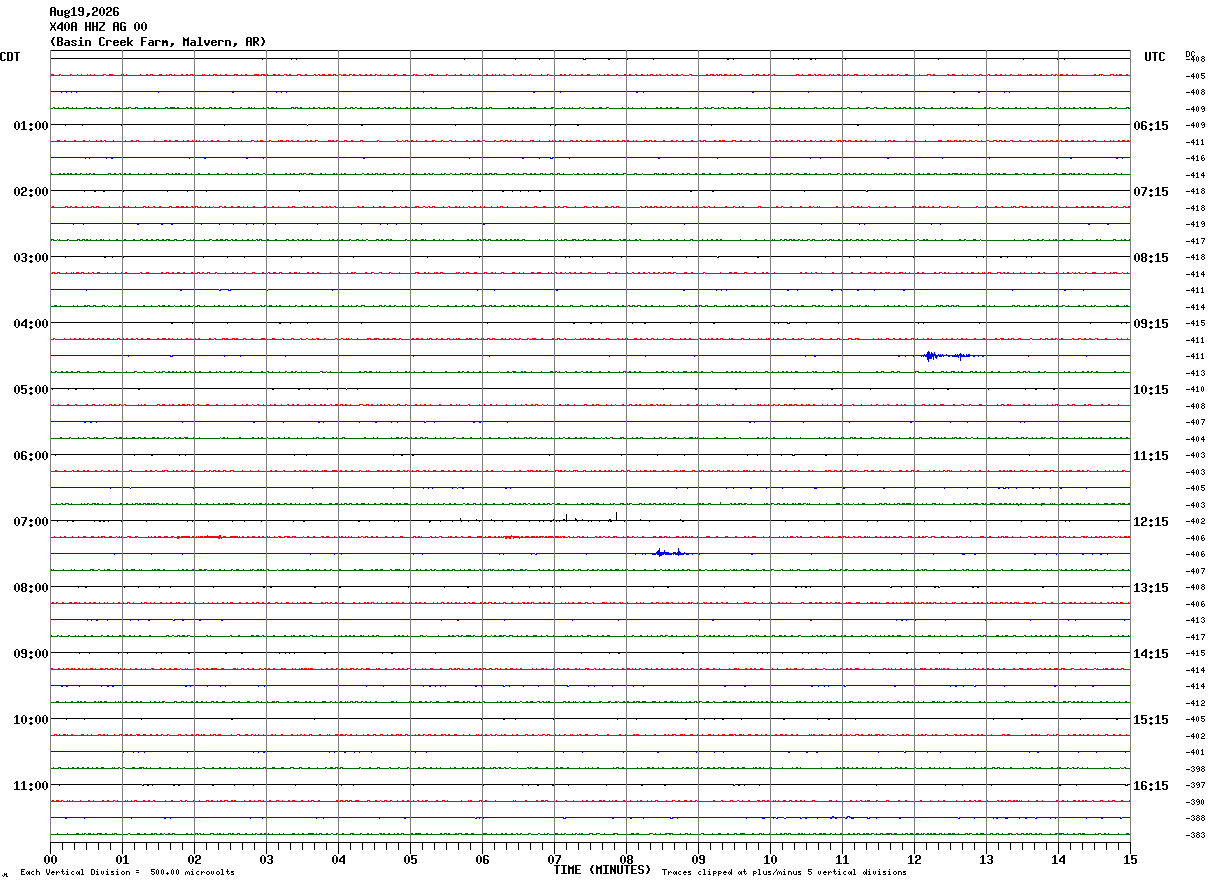The image size is (1210, 886).
Task: Click the Basin Creek Farm, Malvern, AR title
Action: 158,42
